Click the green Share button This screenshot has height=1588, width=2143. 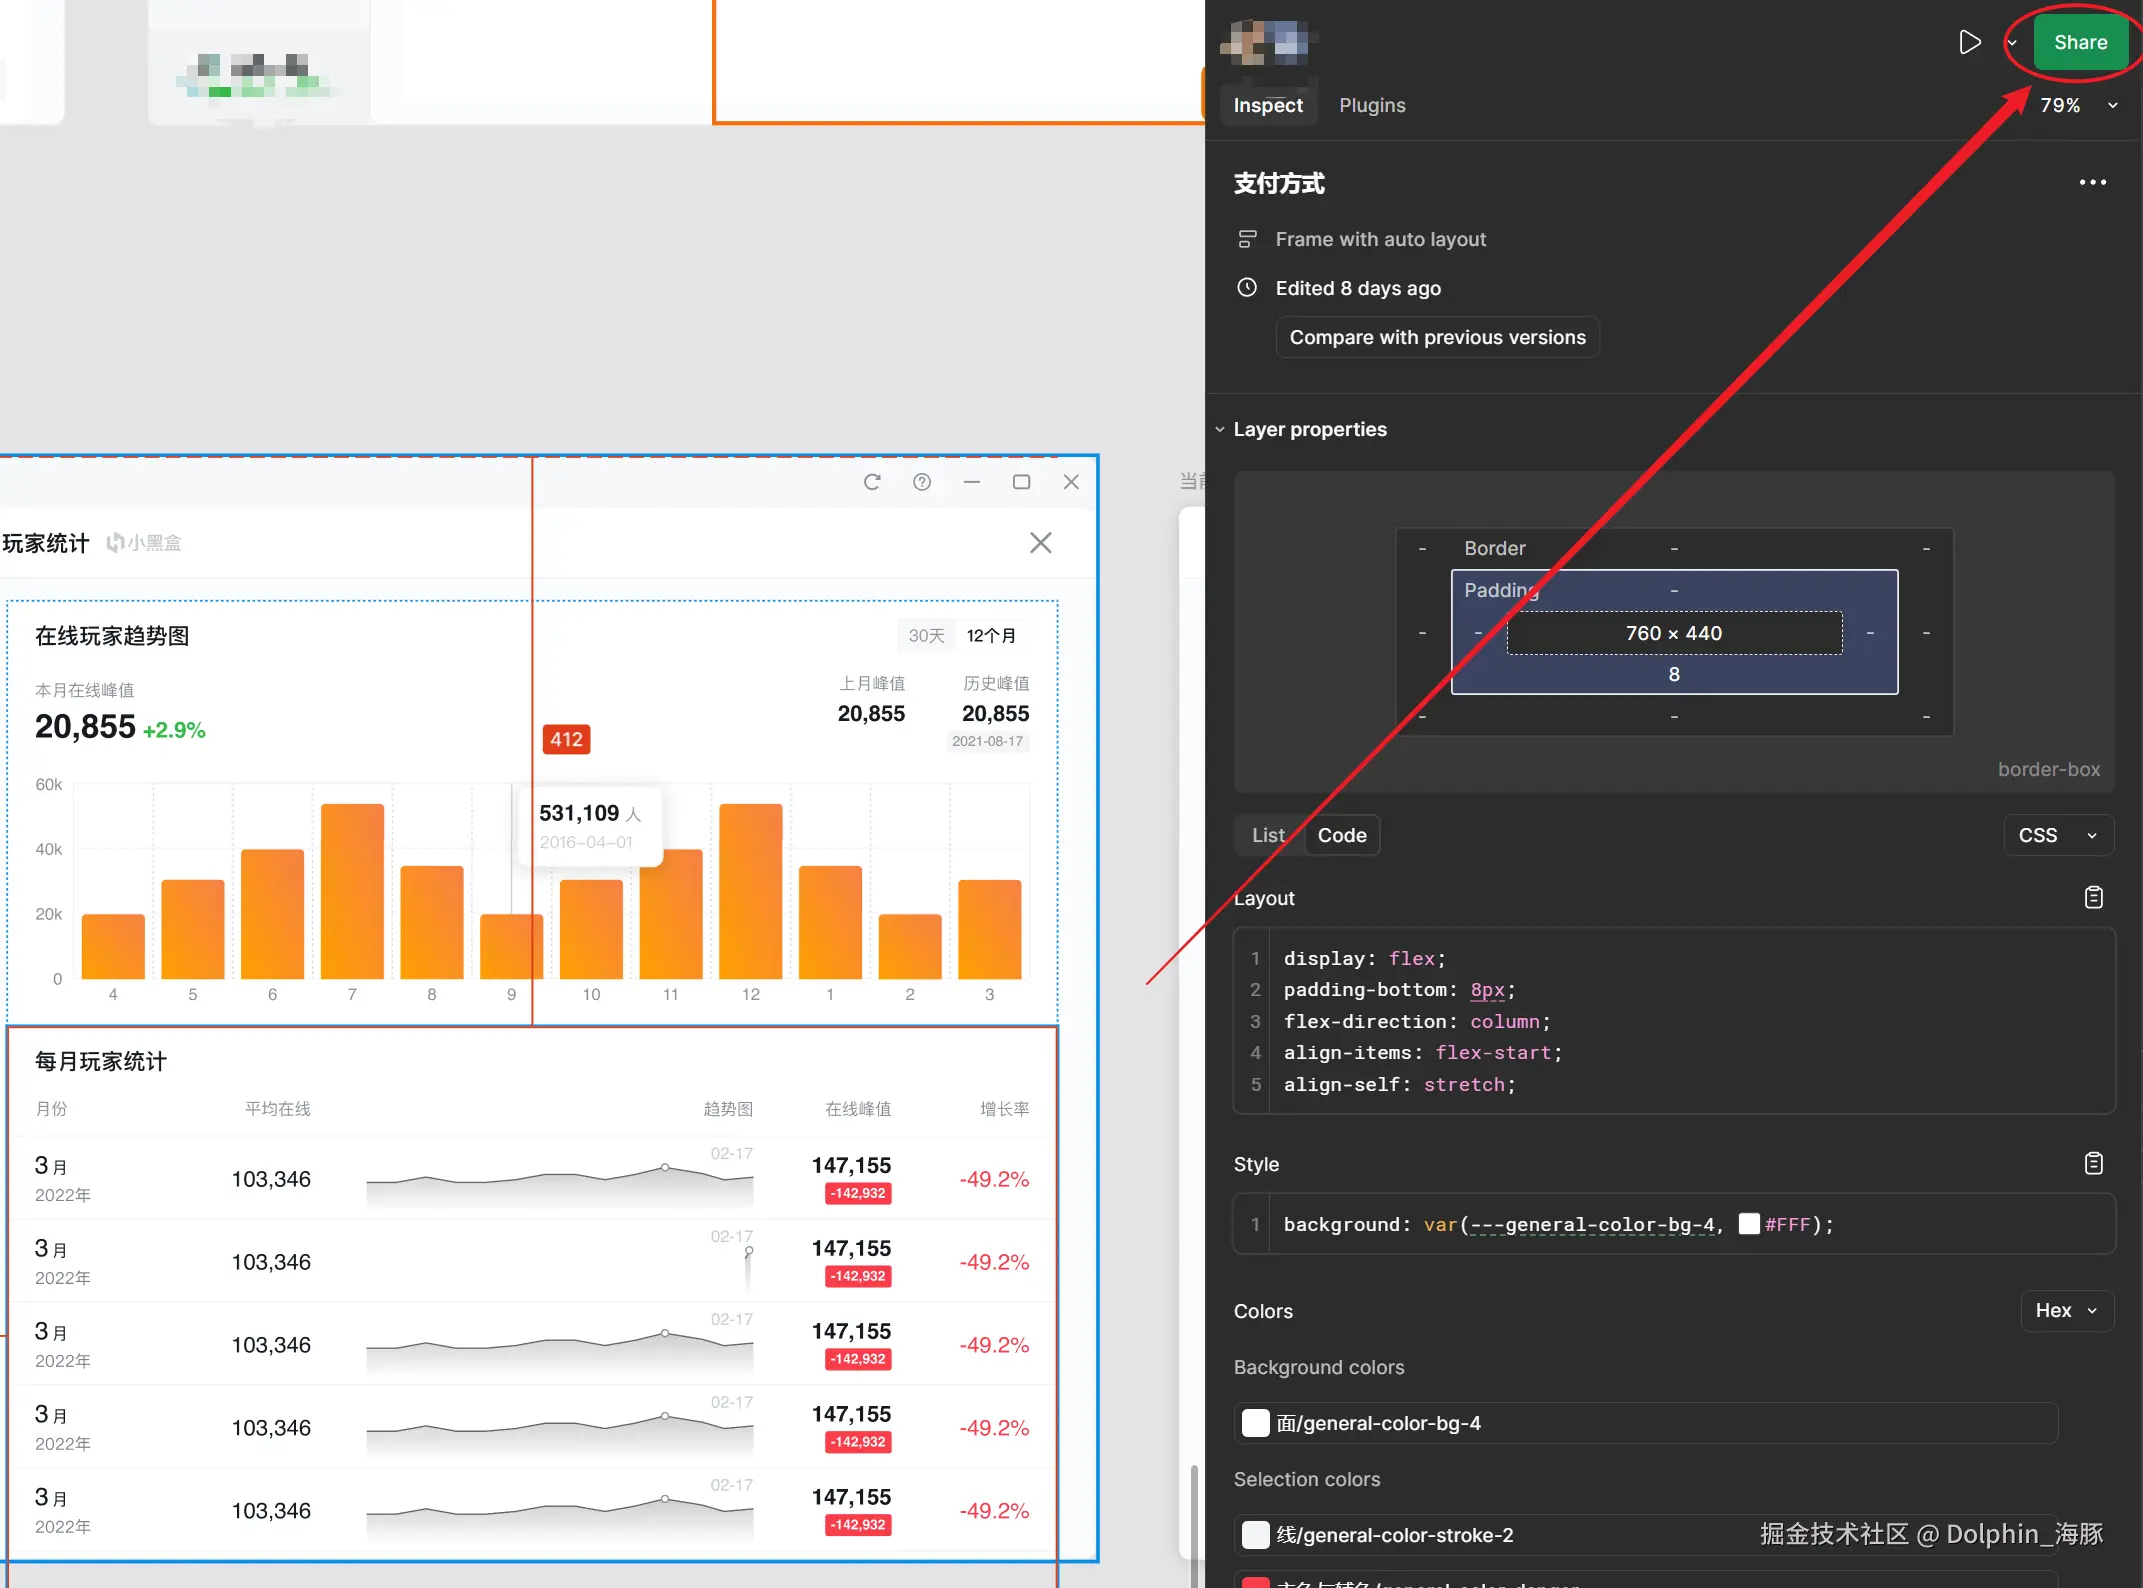pyautogui.click(x=2080, y=42)
